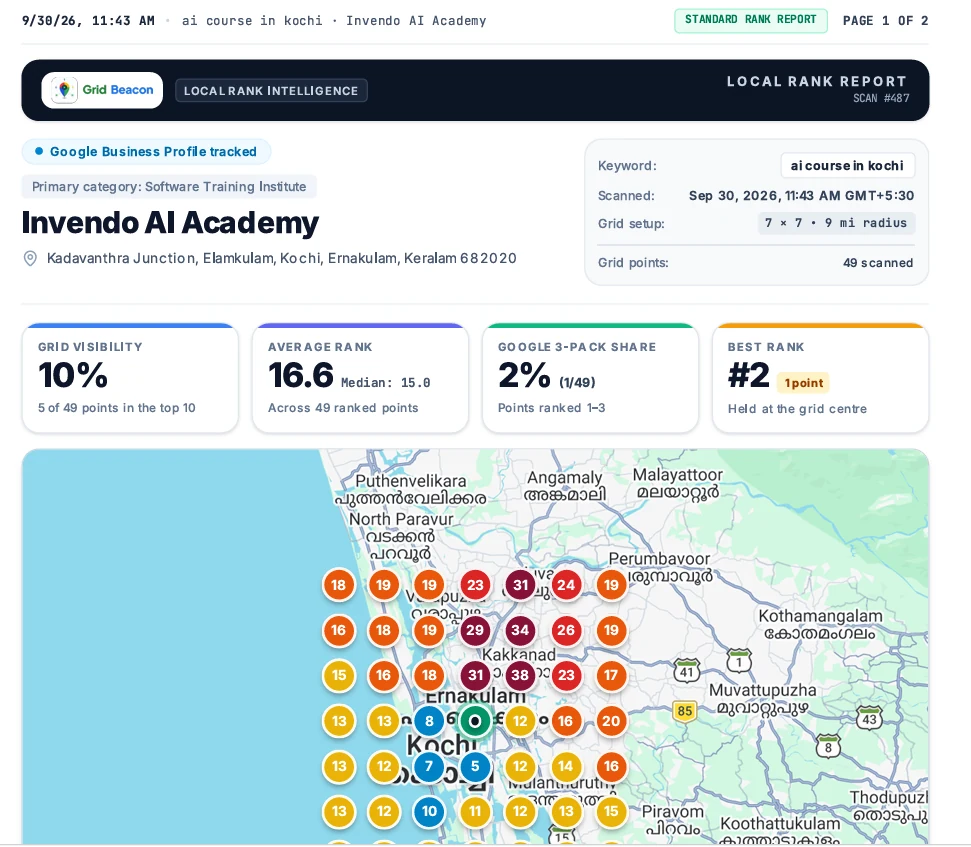Select the orange marker ranked 17
Viewport: 971px width, 847px height.
(x=611, y=675)
